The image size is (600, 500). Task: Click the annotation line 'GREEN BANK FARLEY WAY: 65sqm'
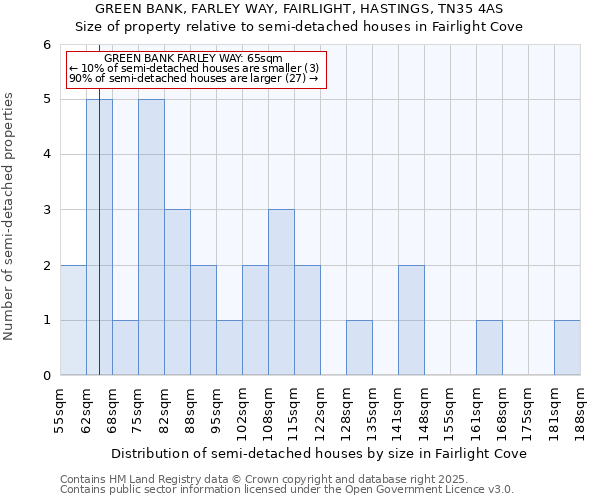tap(193, 58)
